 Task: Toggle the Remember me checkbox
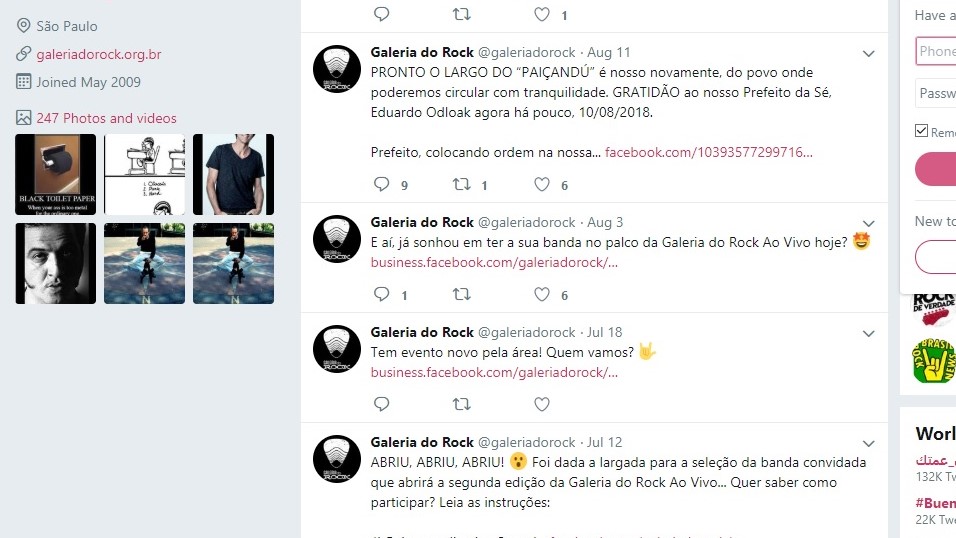coord(921,131)
